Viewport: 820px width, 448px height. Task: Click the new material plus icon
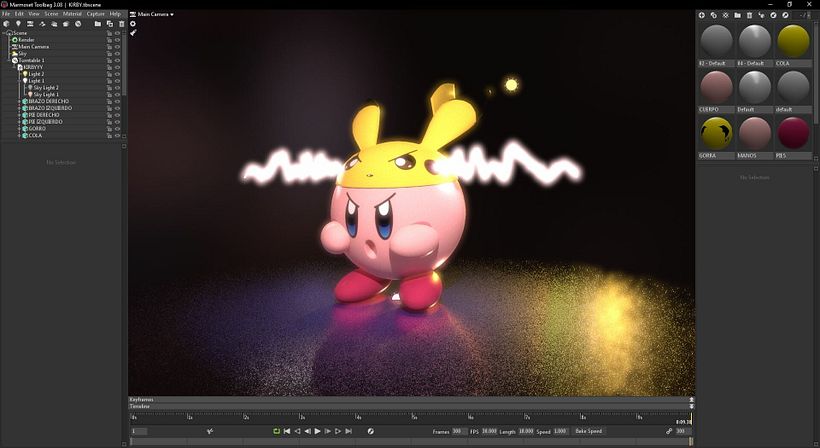tap(701, 15)
